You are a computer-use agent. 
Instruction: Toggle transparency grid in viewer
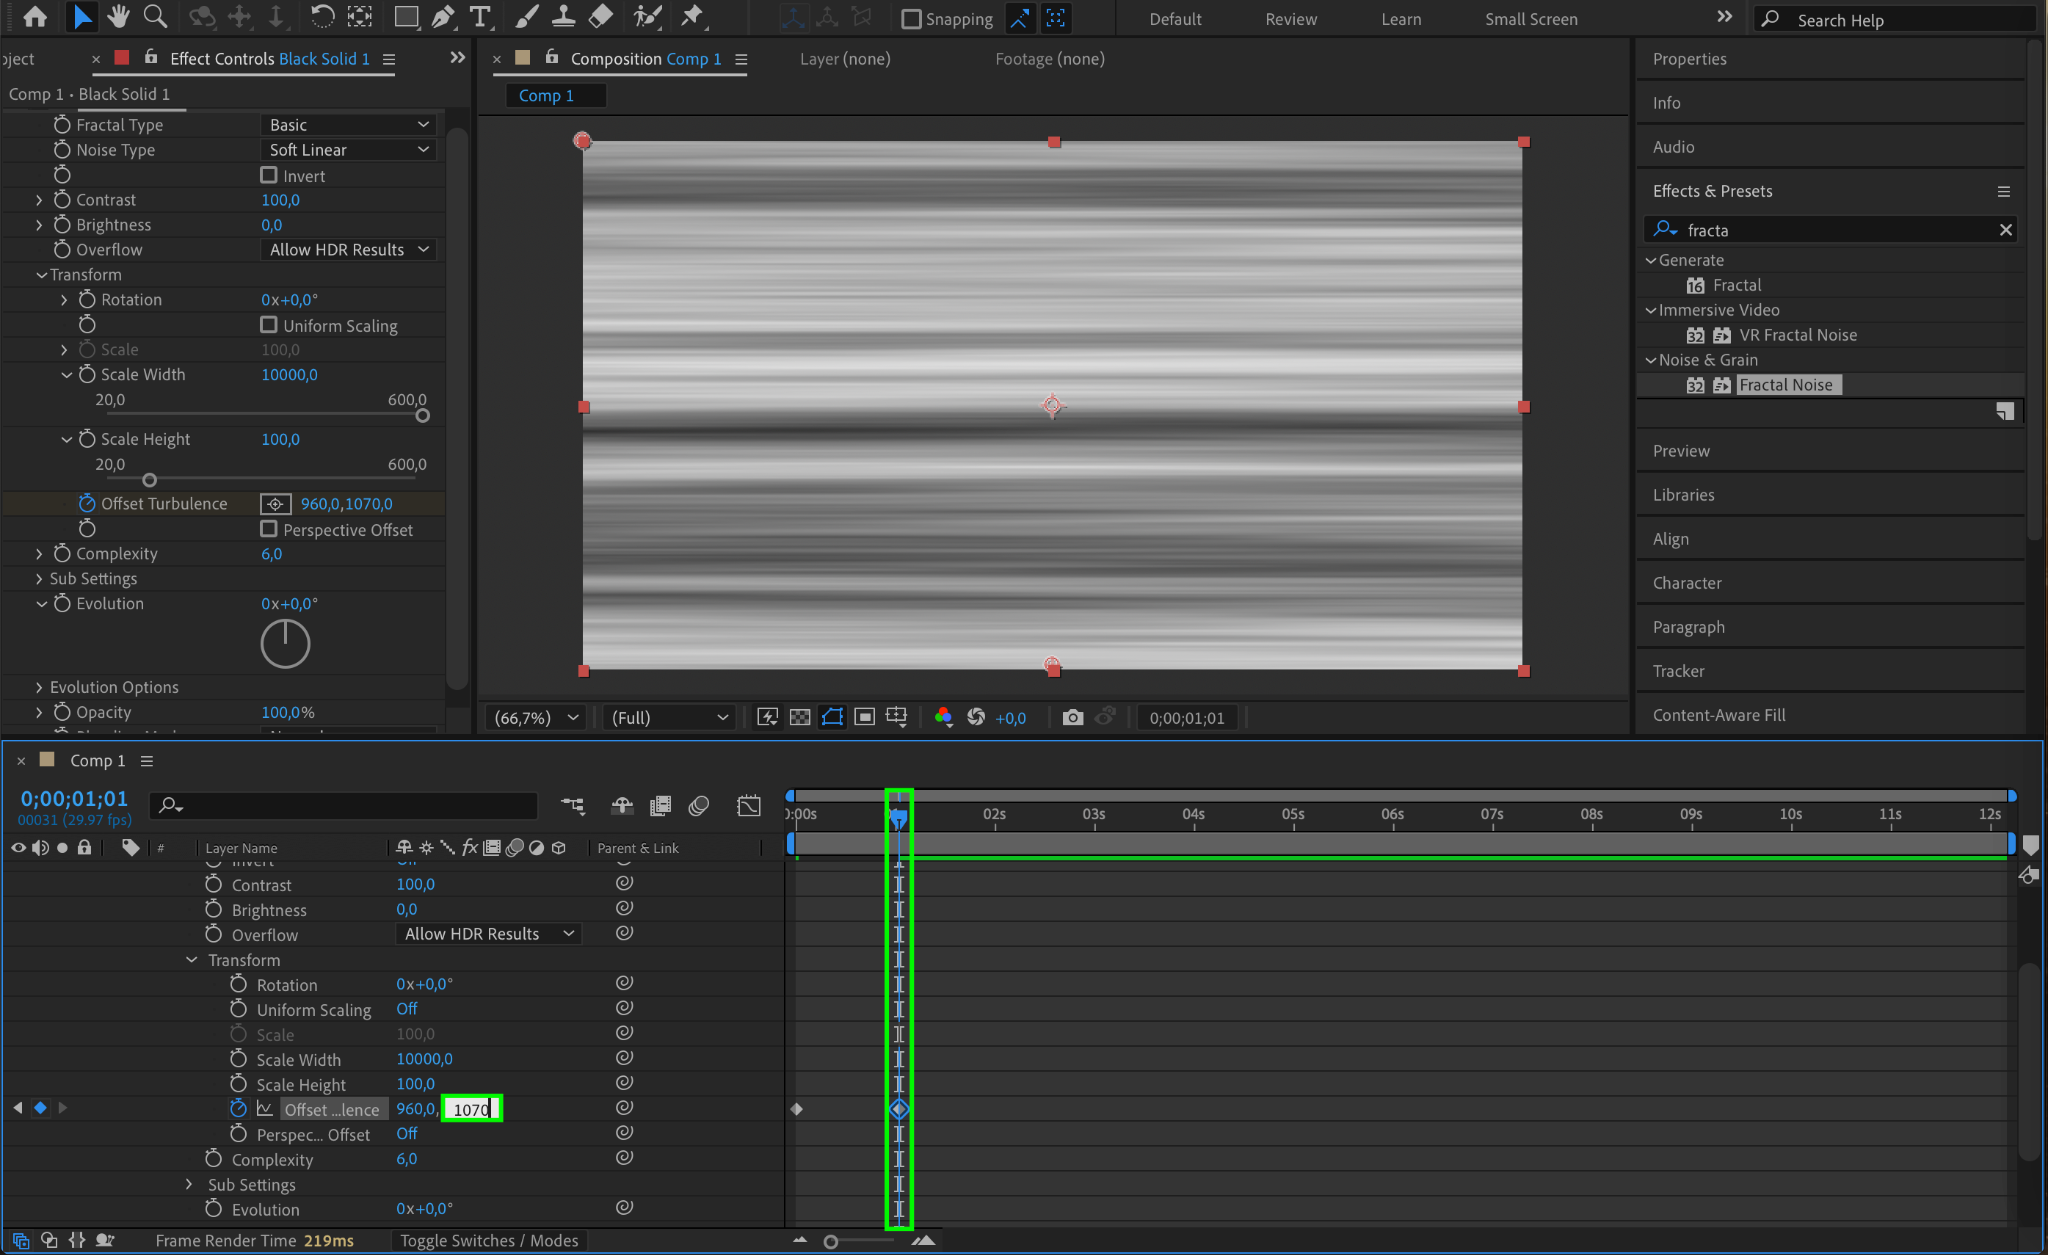(x=800, y=717)
